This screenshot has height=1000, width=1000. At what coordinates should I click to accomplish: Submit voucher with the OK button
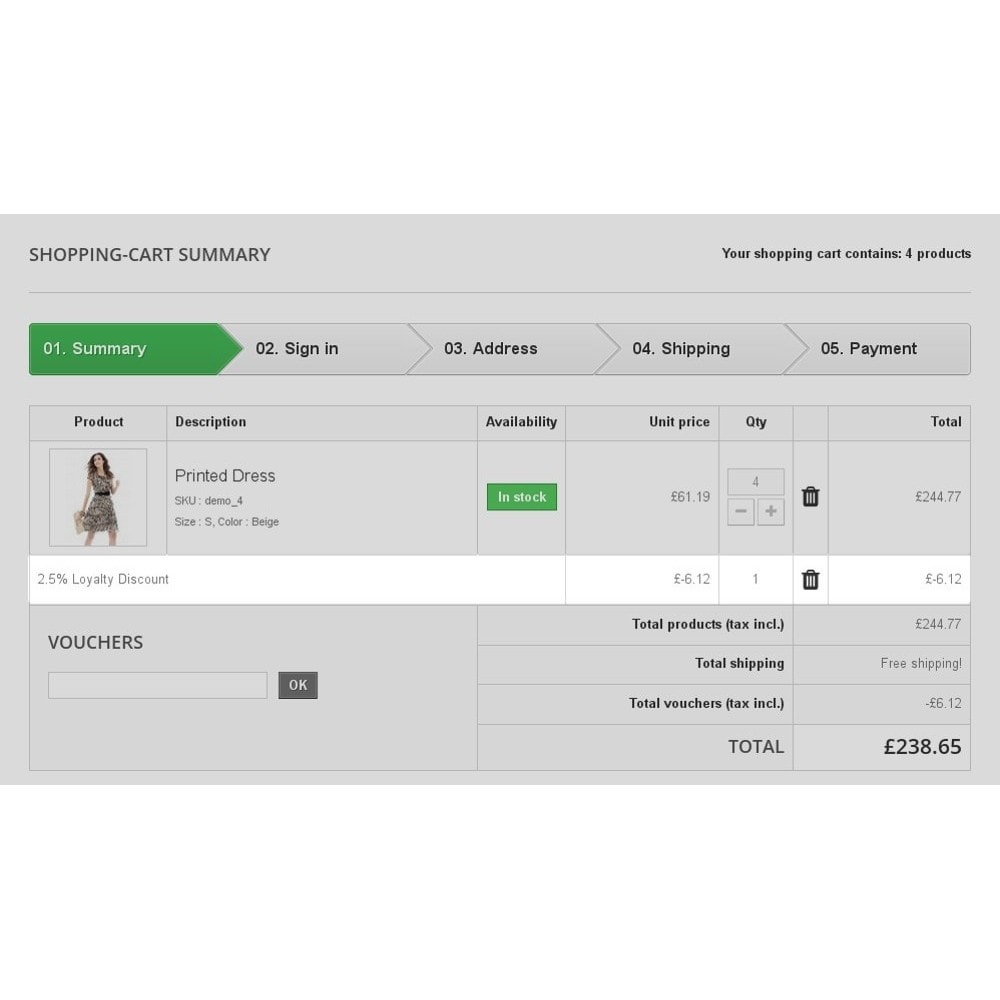pos(298,685)
